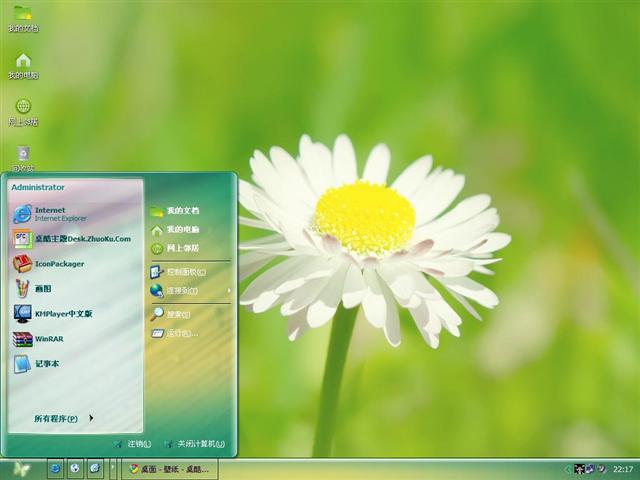The height and width of the screenshot is (480, 640).
Task: Choose 搜索 in the Start menu
Action: point(178,314)
